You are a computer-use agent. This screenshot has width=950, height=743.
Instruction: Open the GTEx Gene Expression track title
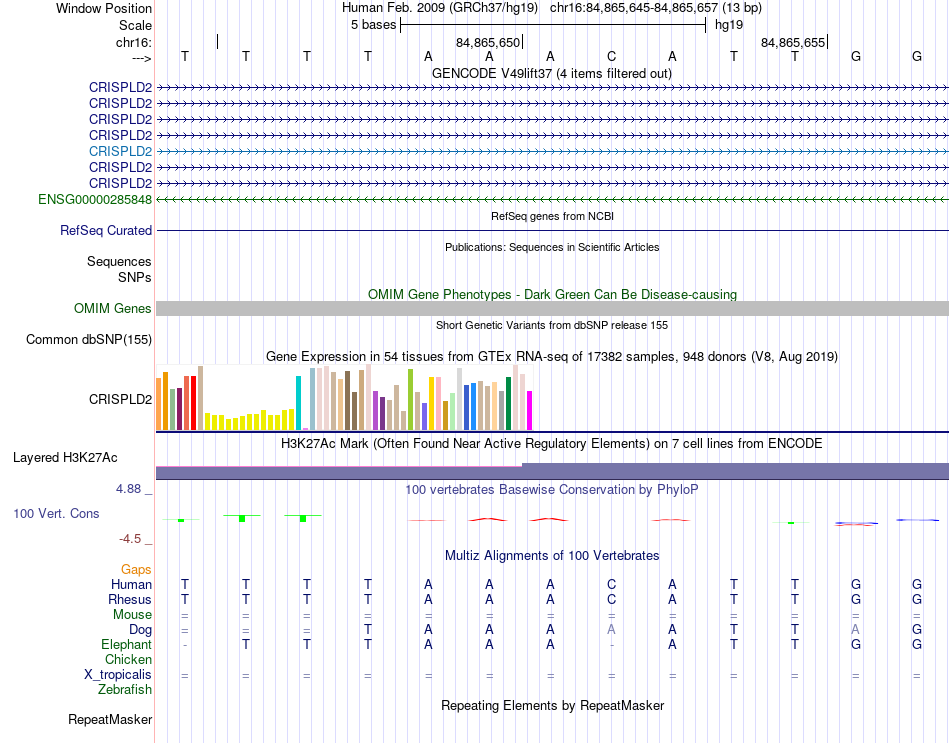(552, 356)
